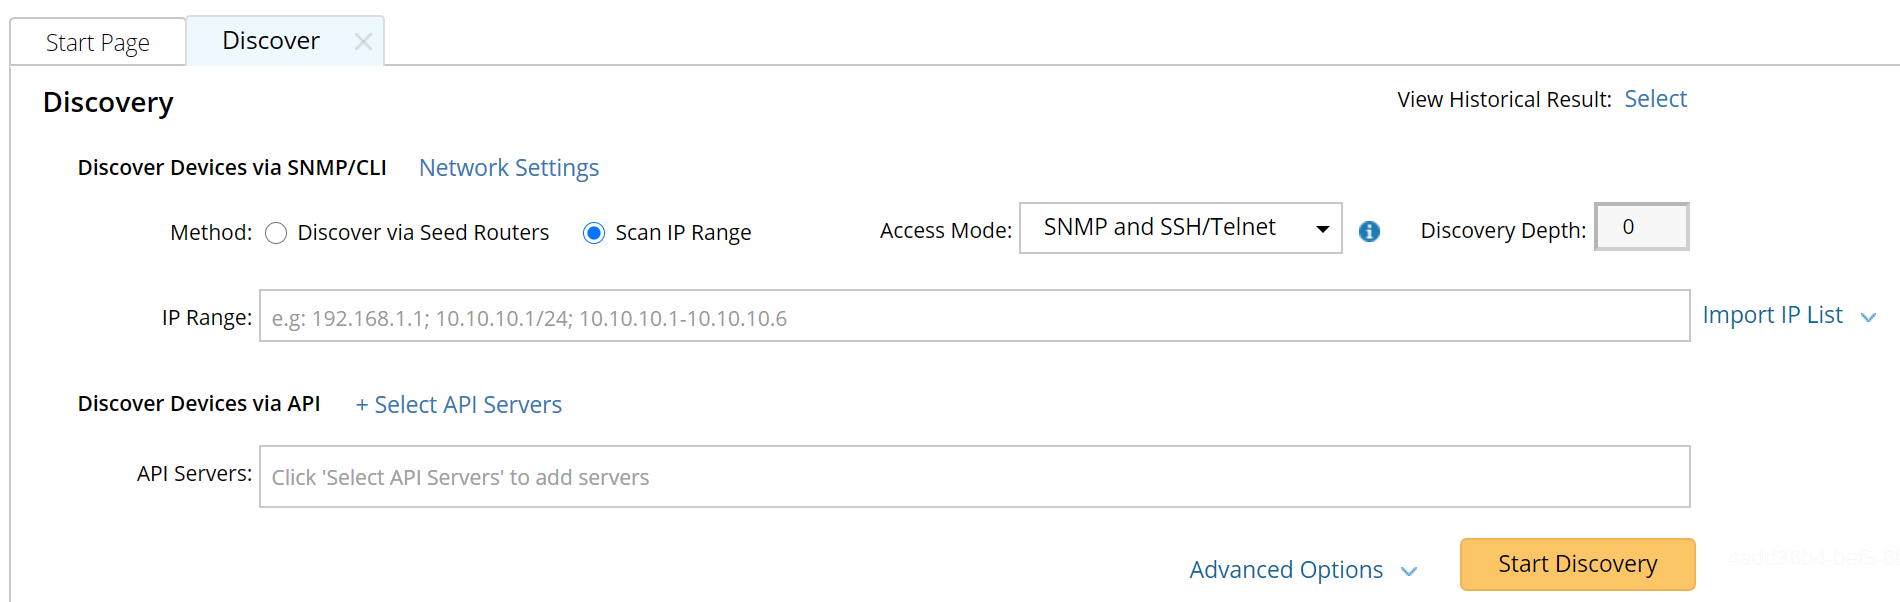1900x602 pixels.
Task: Close the Discover tab with X icon
Action: click(x=363, y=42)
